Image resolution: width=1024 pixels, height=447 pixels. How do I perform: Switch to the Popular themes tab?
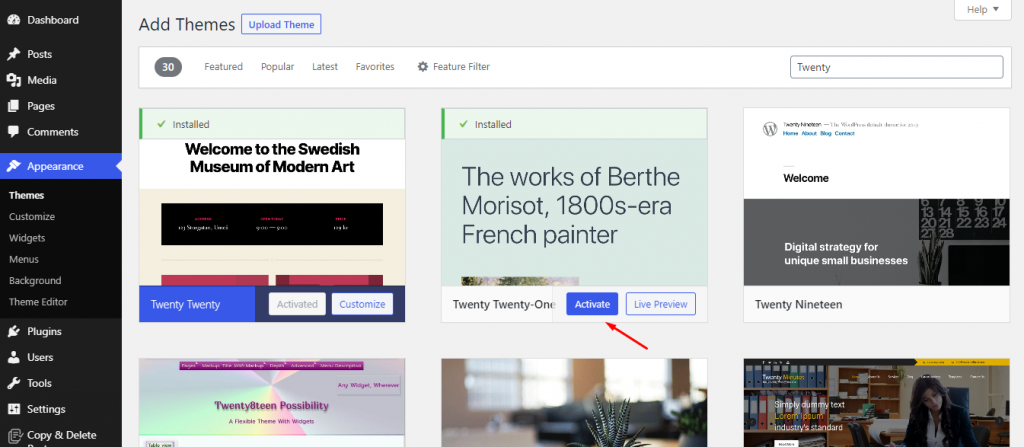pyautogui.click(x=278, y=67)
